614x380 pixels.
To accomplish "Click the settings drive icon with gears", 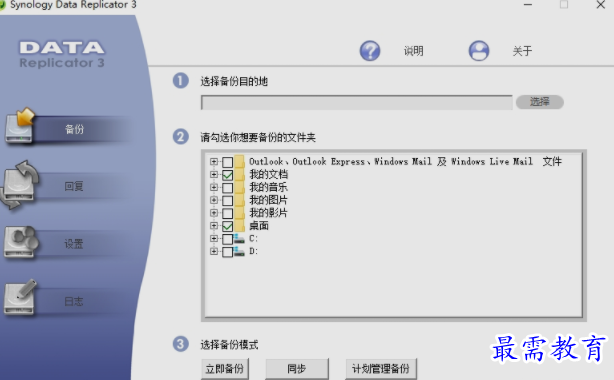I will tap(20, 242).
